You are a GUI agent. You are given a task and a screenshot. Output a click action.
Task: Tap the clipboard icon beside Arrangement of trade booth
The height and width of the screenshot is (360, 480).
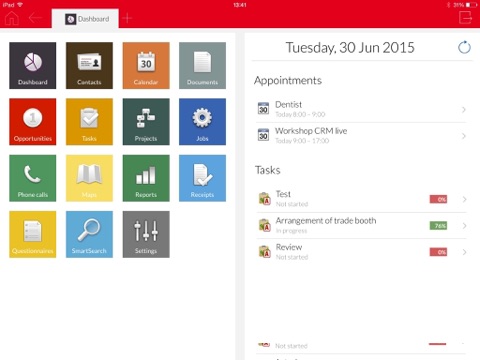(x=265, y=225)
